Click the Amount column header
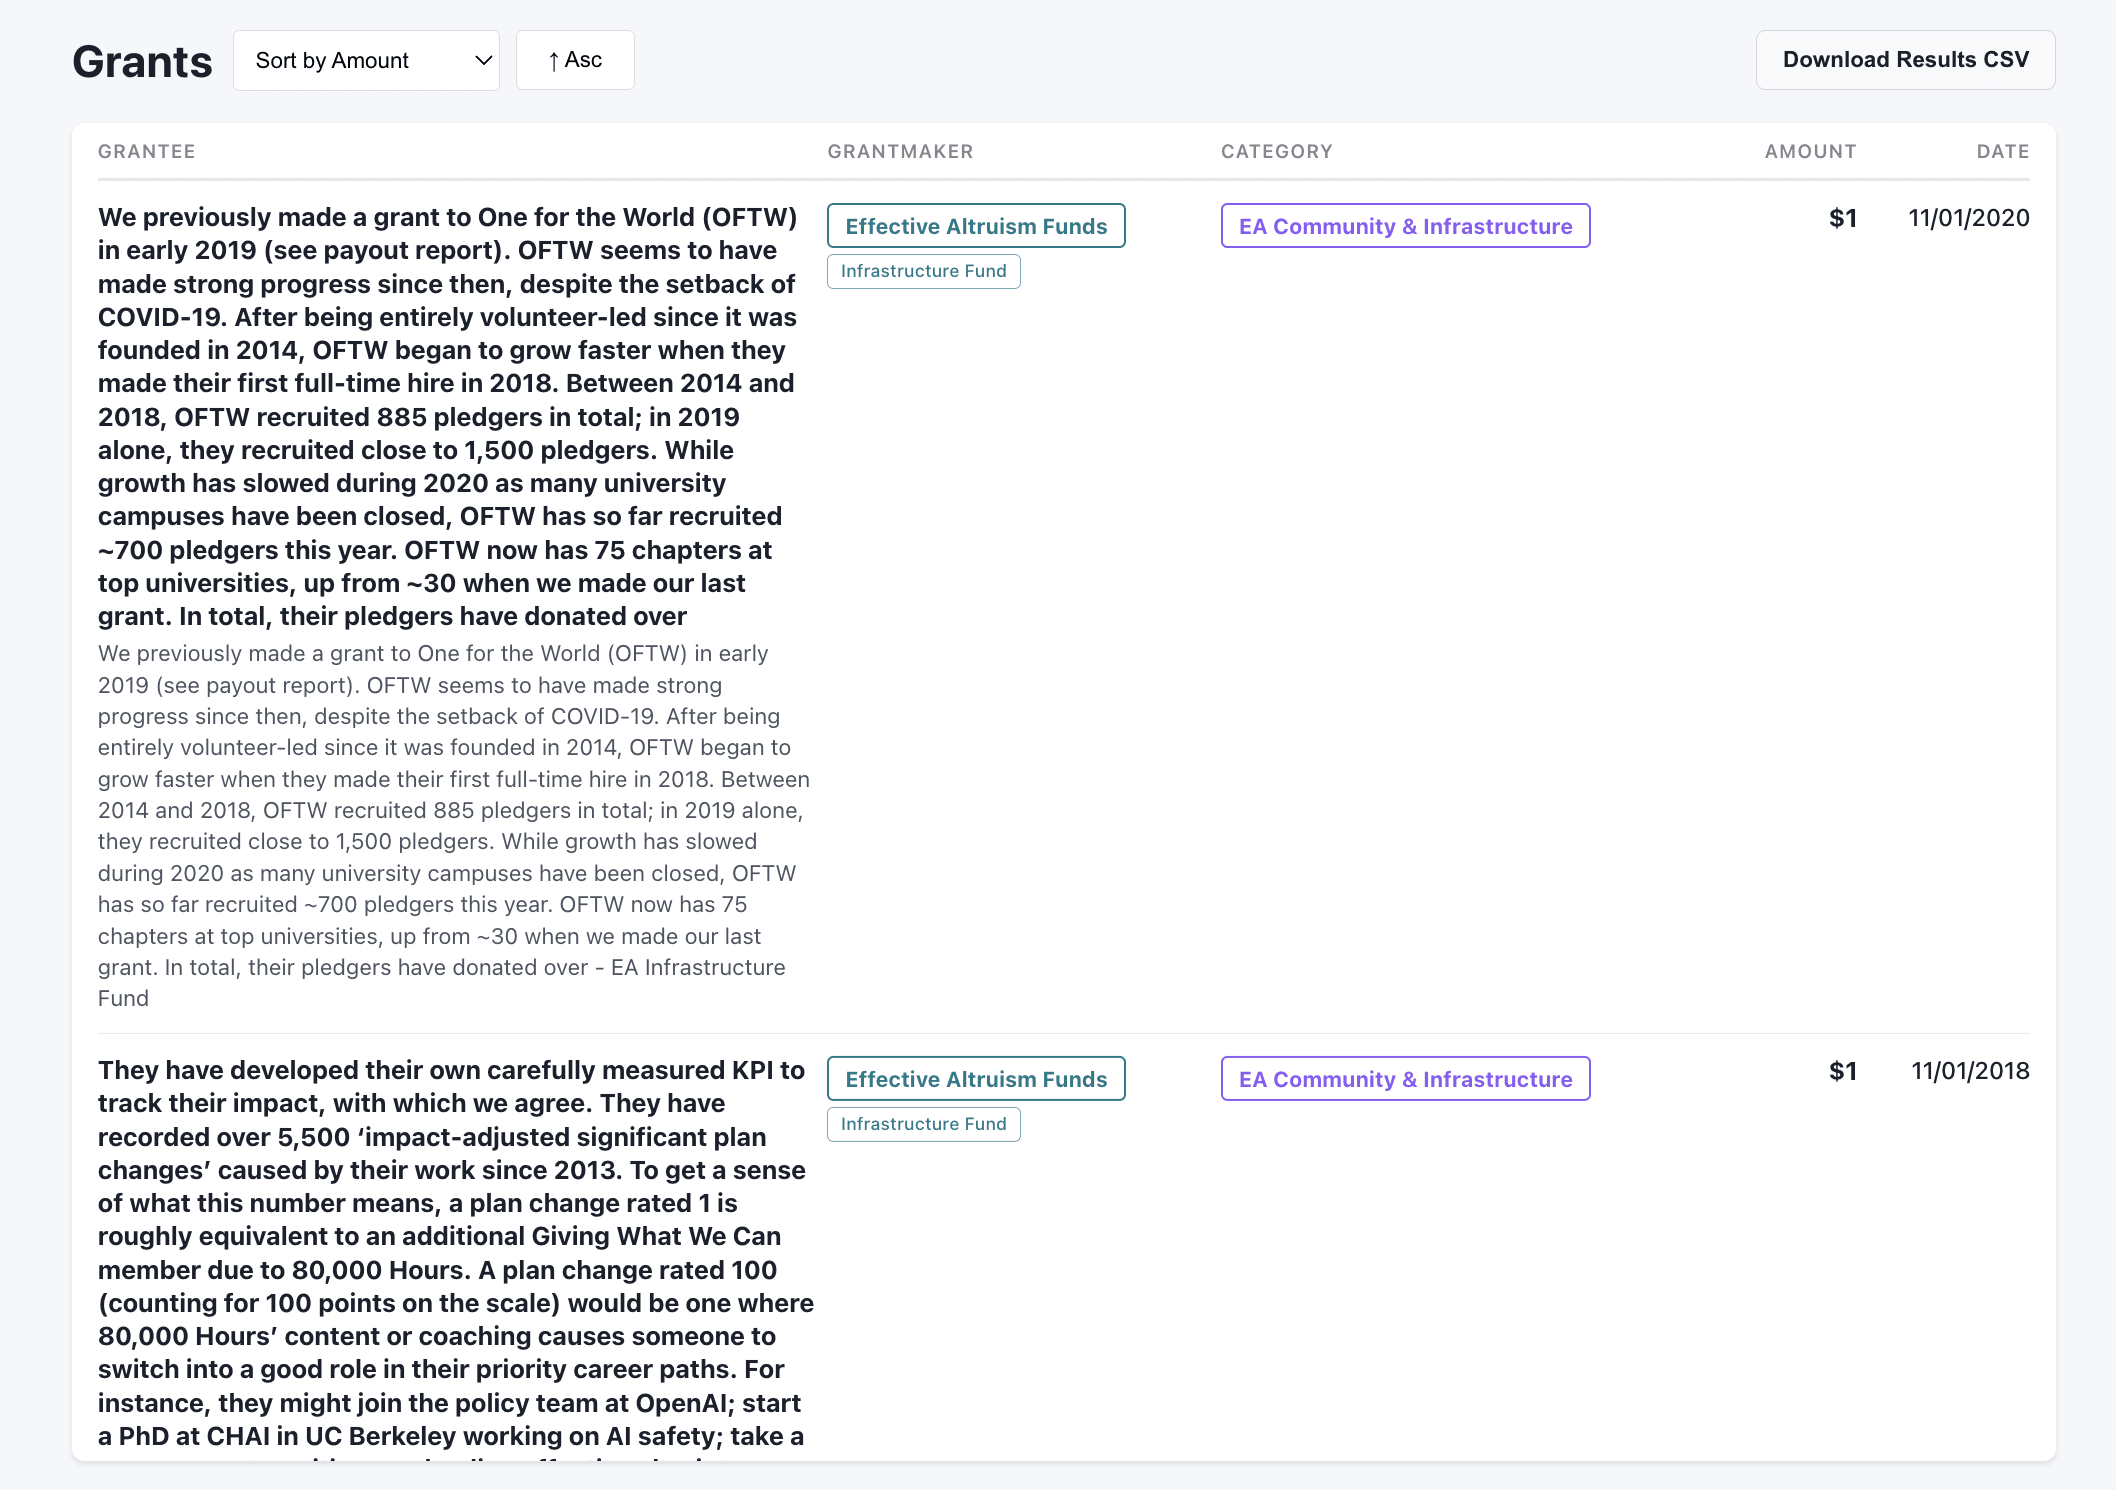The width and height of the screenshot is (2116, 1490). pyautogui.click(x=1810, y=151)
